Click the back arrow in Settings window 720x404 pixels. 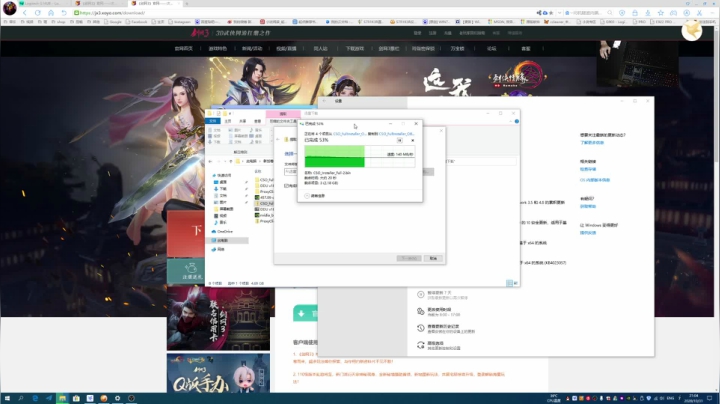[x=324, y=101]
